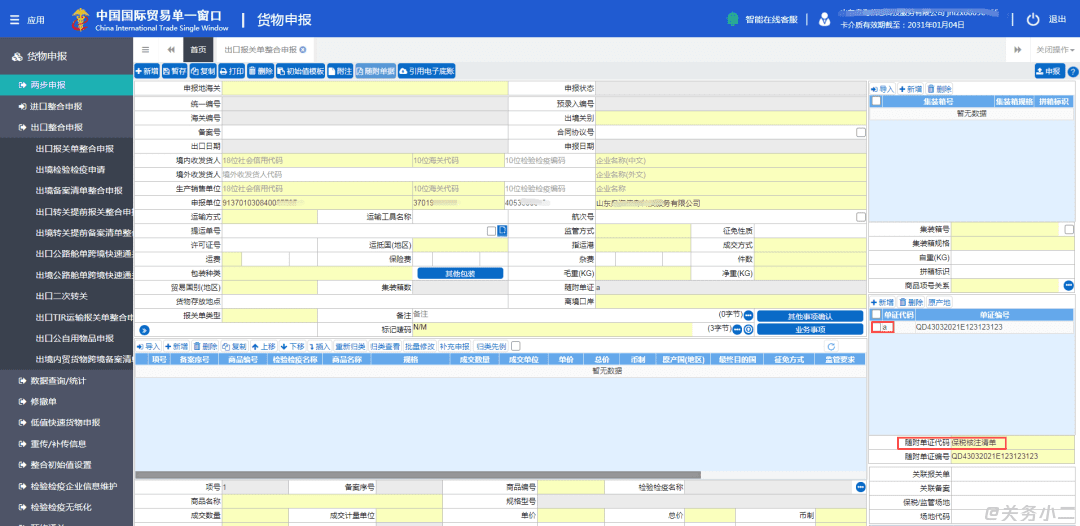Open the 关闭操作 dropdown
1080x526 pixels.
click(x=1054, y=49)
